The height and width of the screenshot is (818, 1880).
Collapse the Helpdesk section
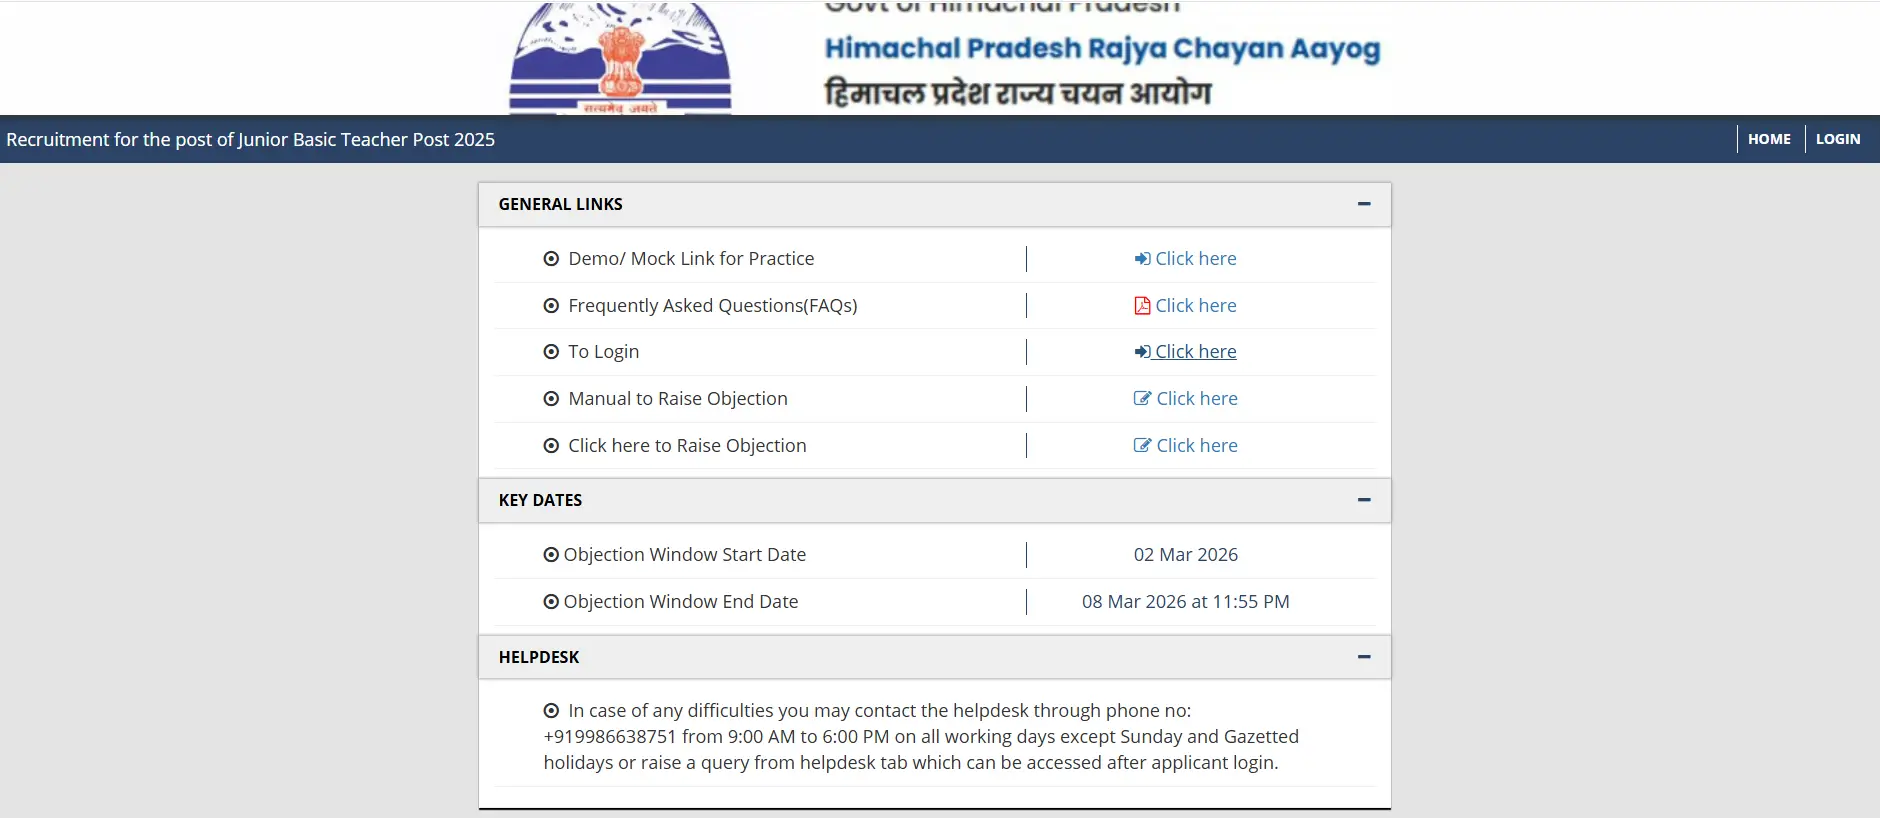point(1364,657)
